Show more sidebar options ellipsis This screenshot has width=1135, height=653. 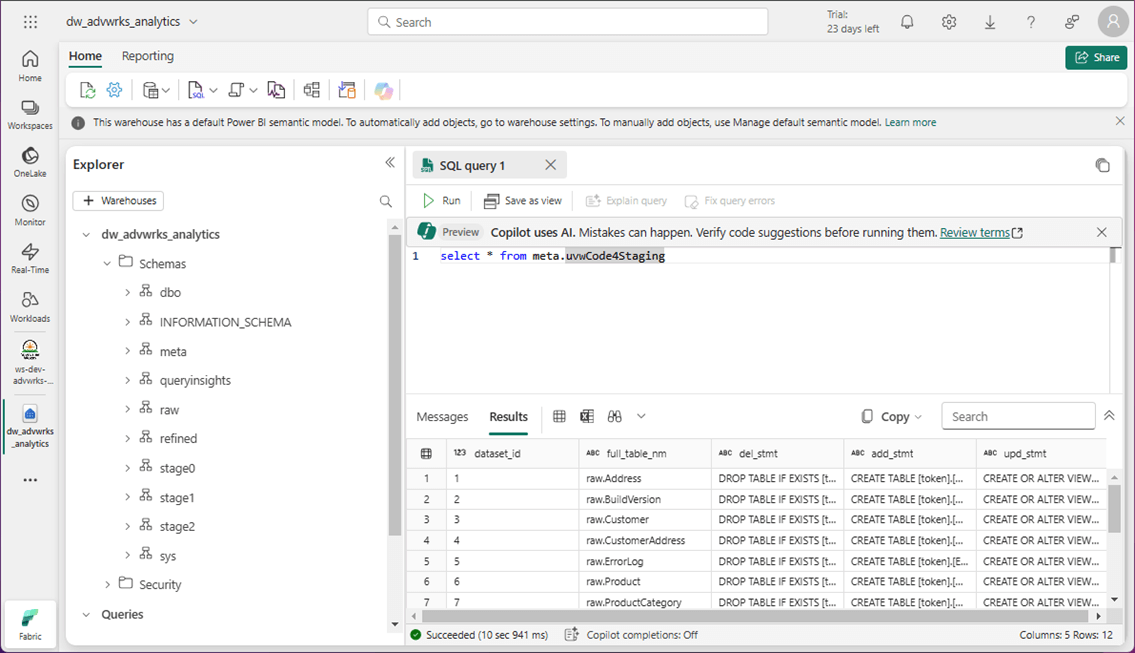[30, 480]
